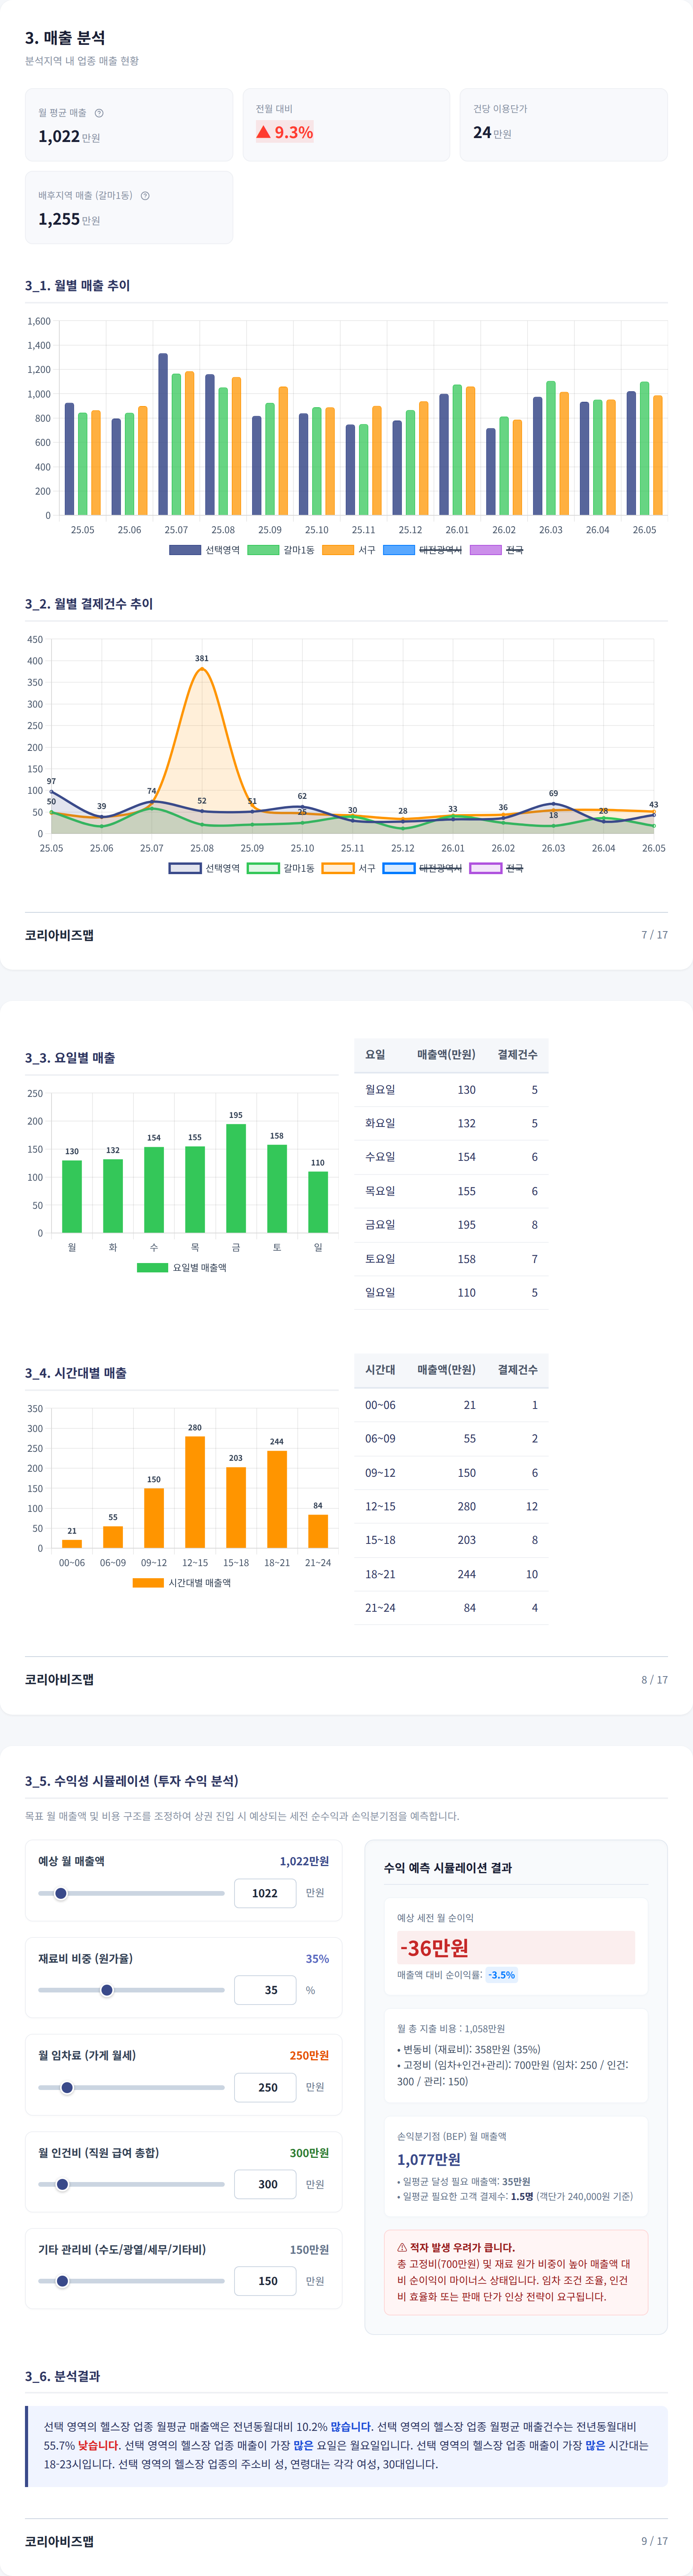Click the 월 인건비 input showing 300
The height and width of the screenshot is (2576, 693).
tap(265, 2184)
